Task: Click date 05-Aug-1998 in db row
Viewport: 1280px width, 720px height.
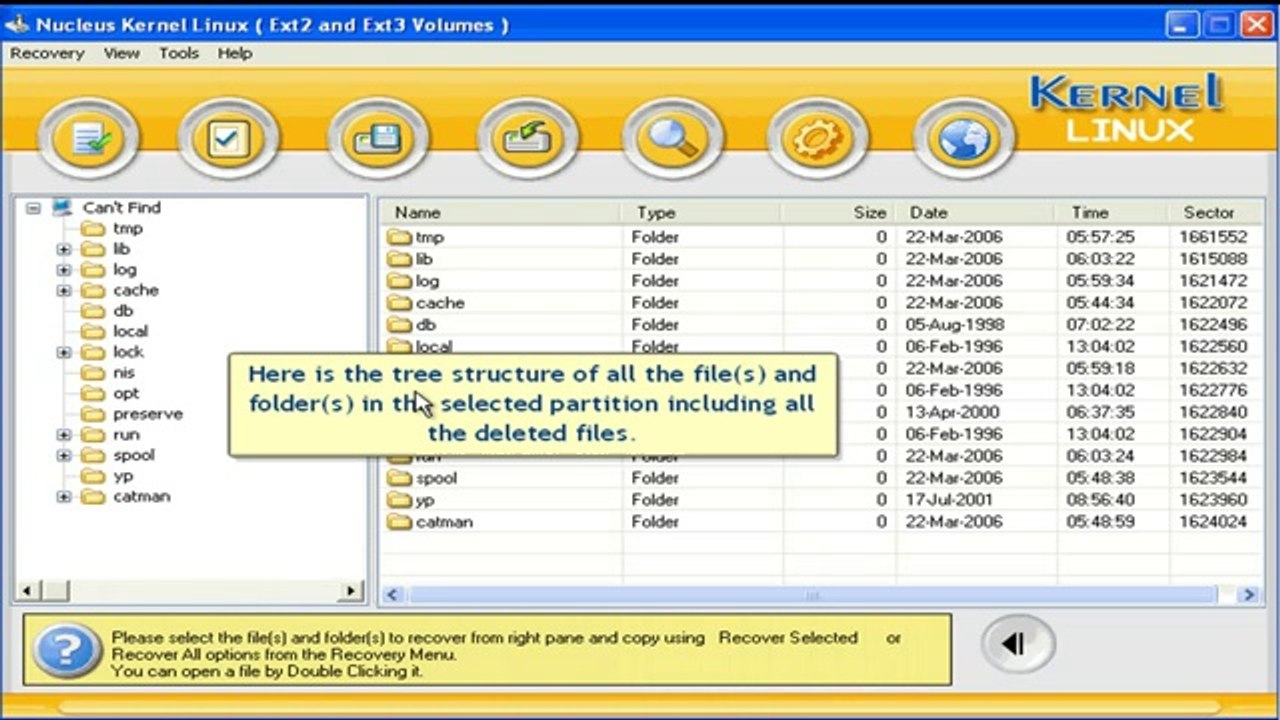Action: (954, 325)
